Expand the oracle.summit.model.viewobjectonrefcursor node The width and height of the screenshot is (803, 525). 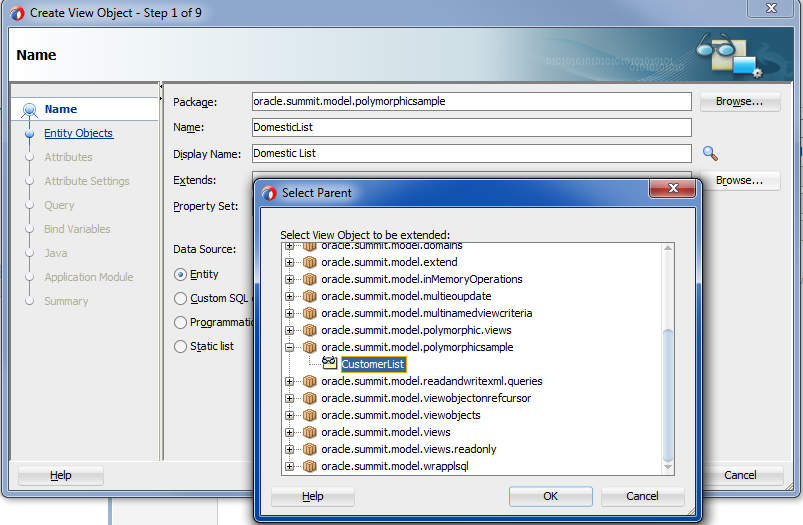(289, 398)
